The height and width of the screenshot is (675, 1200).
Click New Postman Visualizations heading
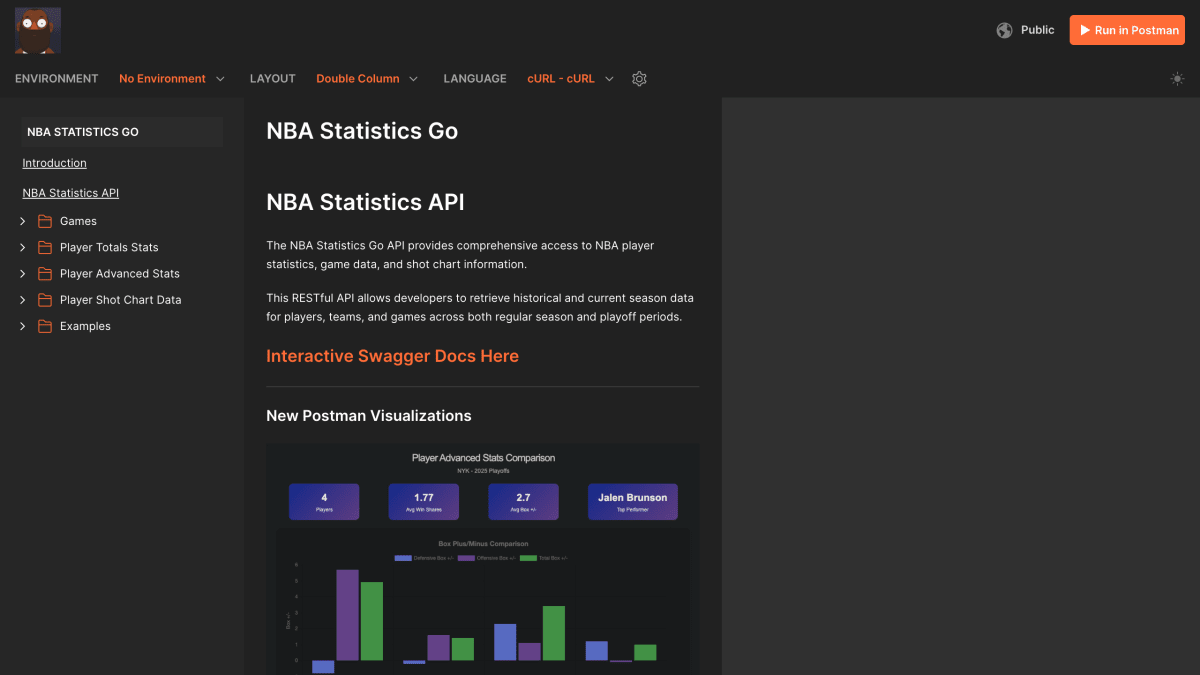(369, 416)
